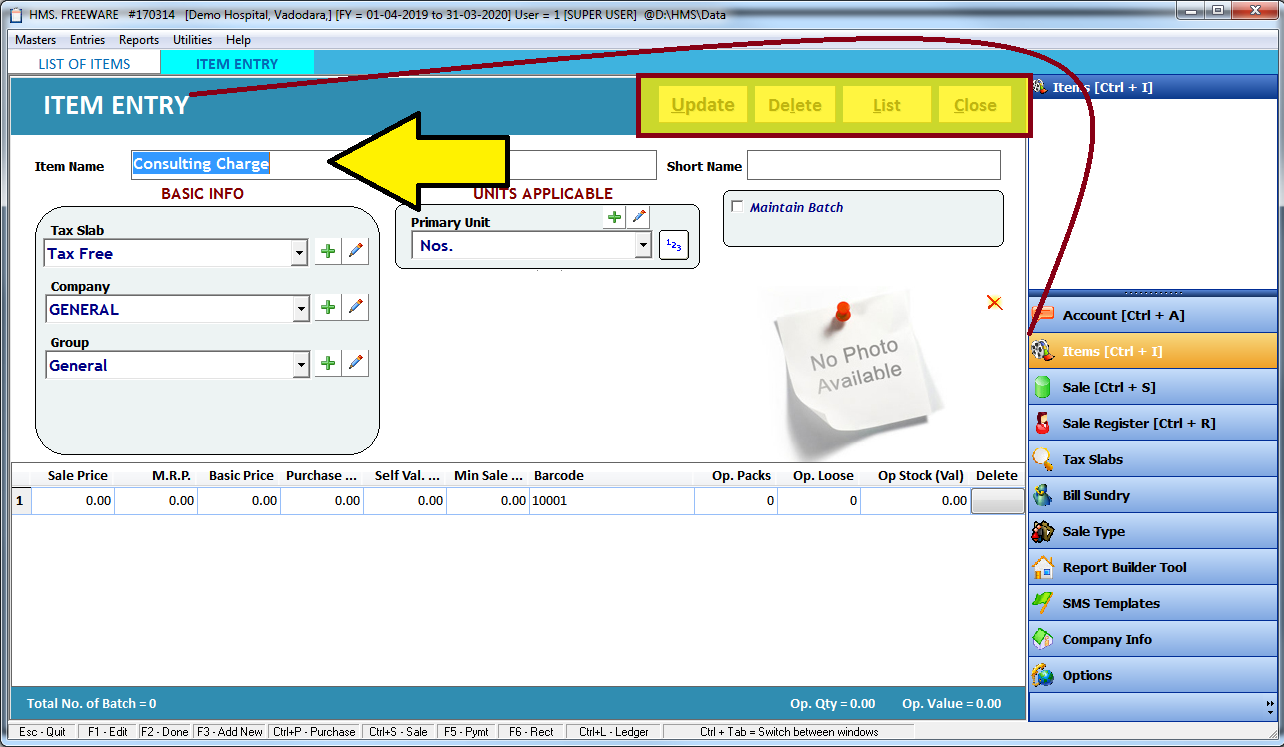Image resolution: width=1284 pixels, height=747 pixels.
Task: Add a new Tax Slab
Action: coord(327,251)
